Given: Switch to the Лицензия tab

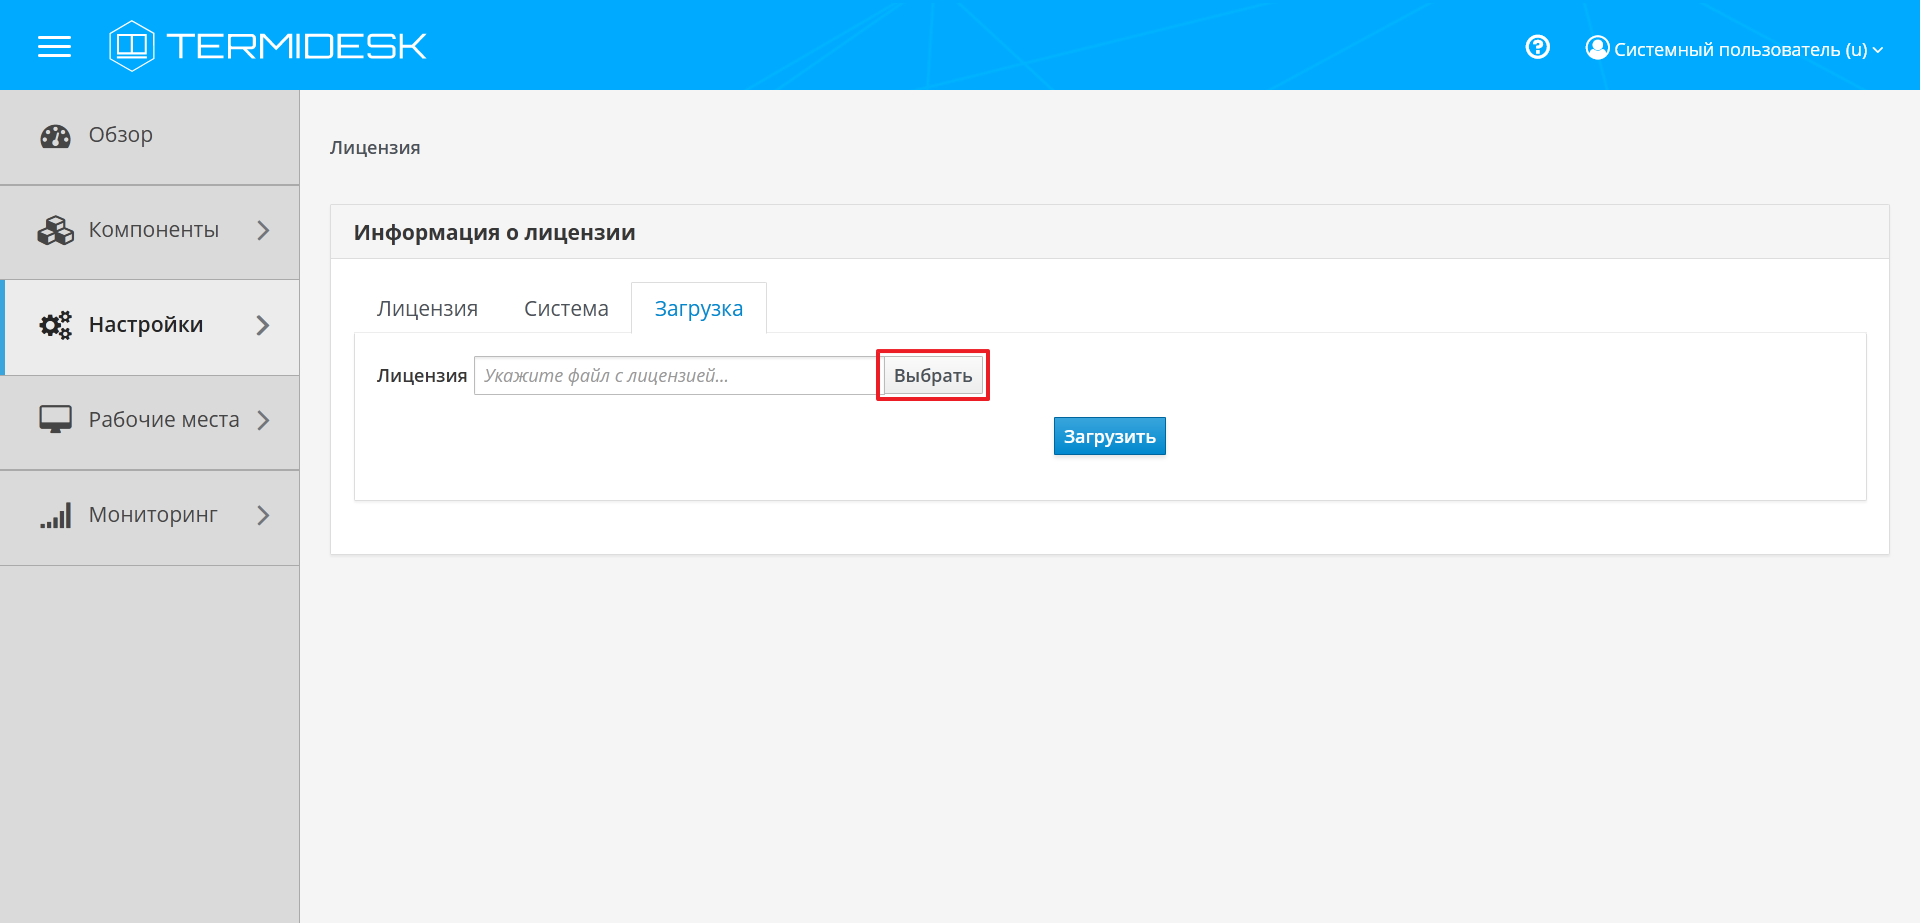Looking at the screenshot, I should 427,309.
